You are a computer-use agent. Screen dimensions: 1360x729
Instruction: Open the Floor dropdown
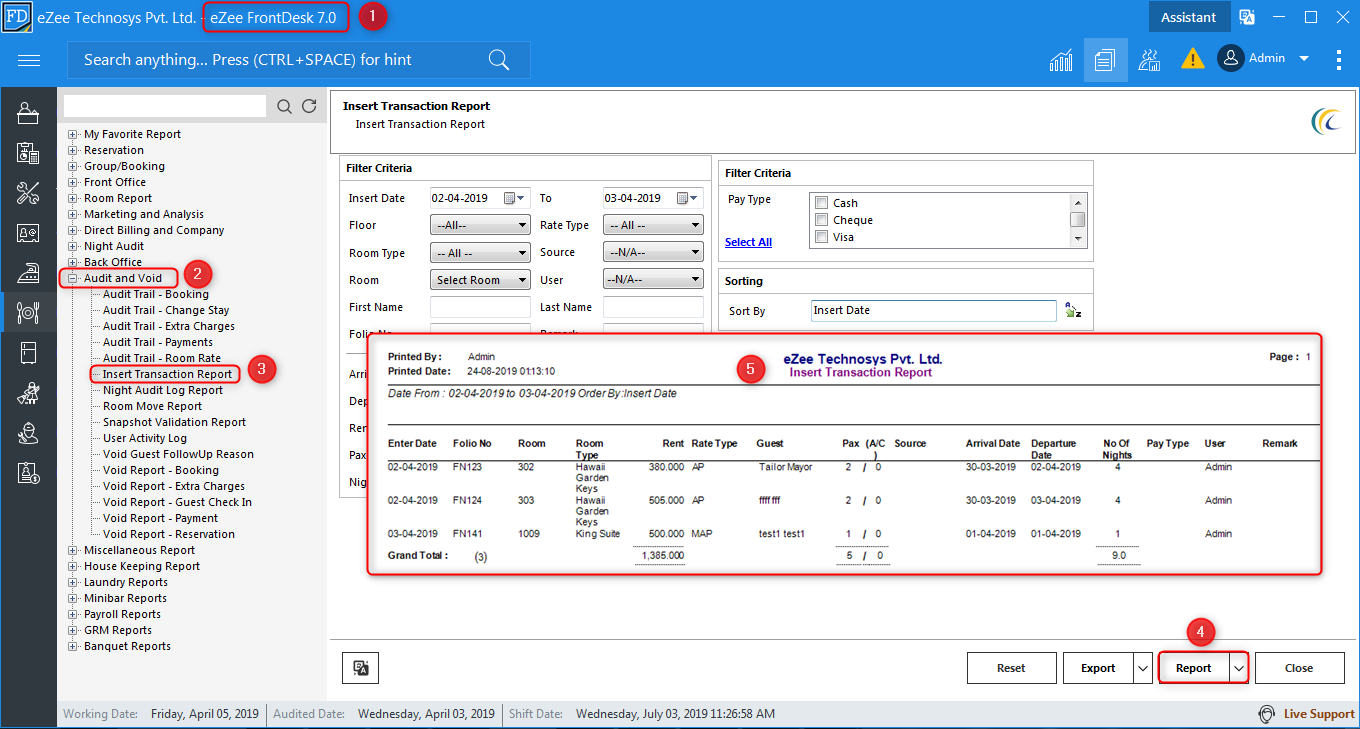[x=480, y=225]
